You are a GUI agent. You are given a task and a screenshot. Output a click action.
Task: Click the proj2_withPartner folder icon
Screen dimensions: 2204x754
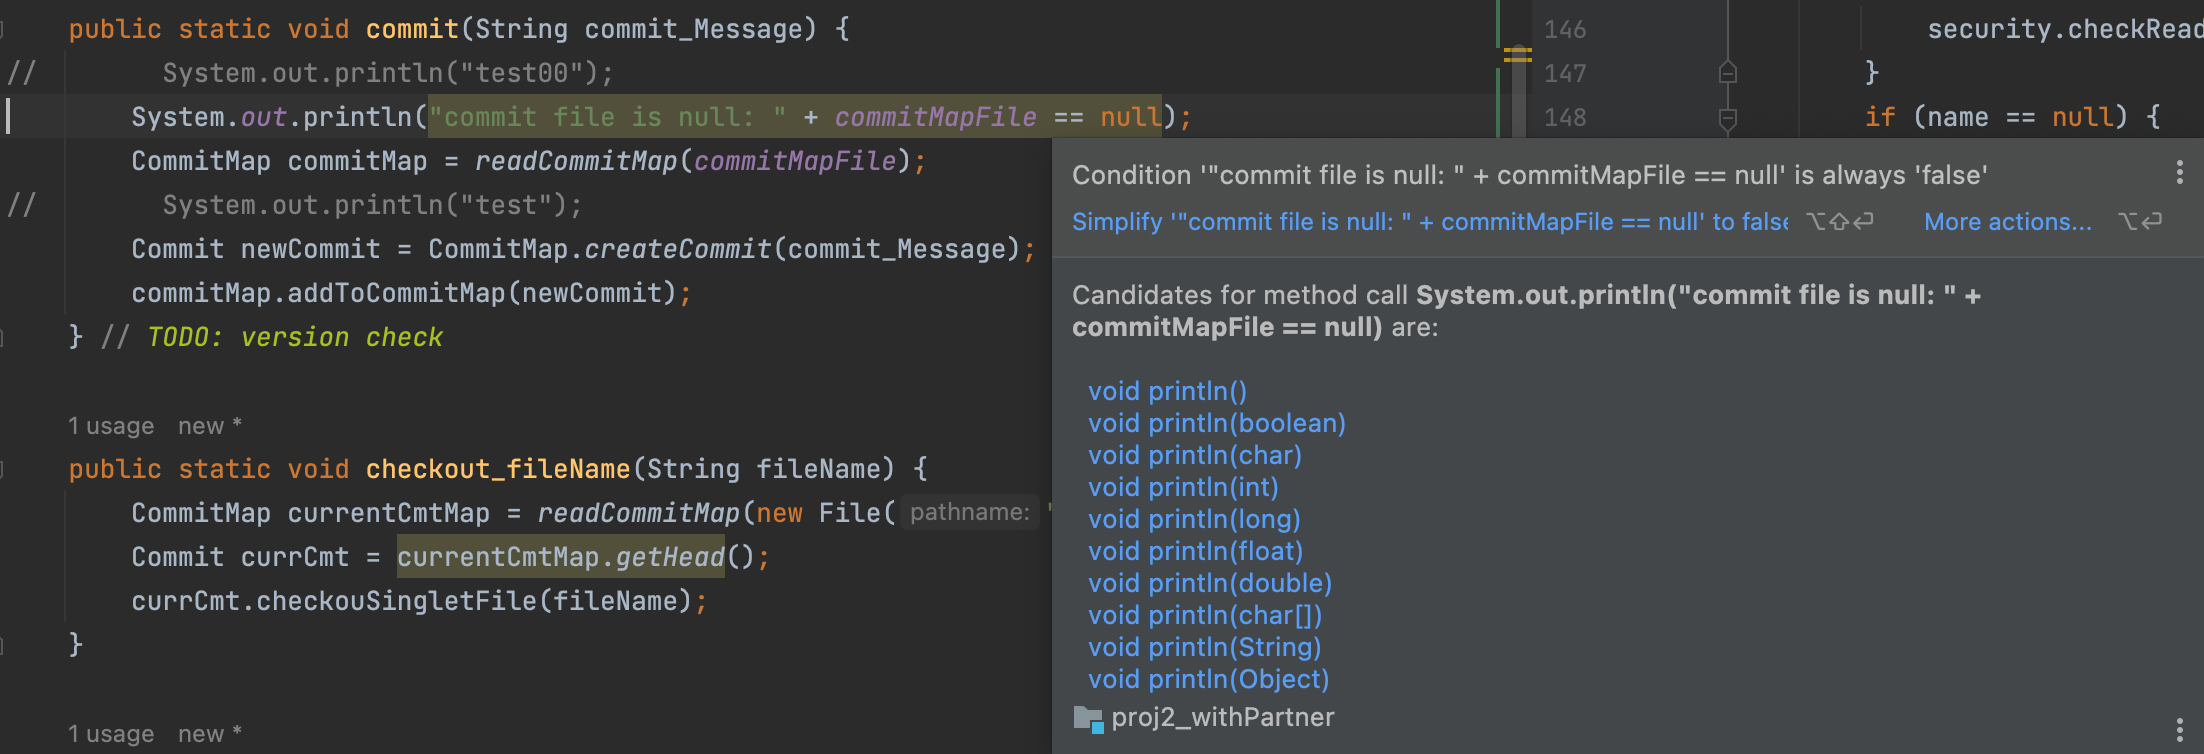pos(1087,718)
